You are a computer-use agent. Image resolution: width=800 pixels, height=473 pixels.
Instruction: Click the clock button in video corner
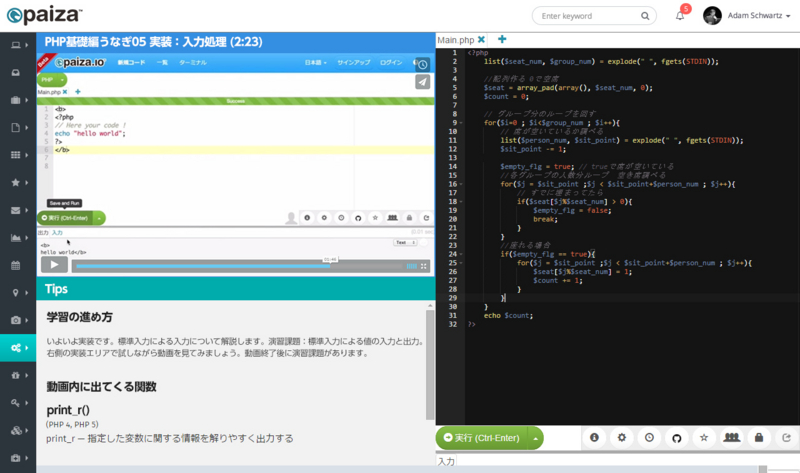point(422,65)
